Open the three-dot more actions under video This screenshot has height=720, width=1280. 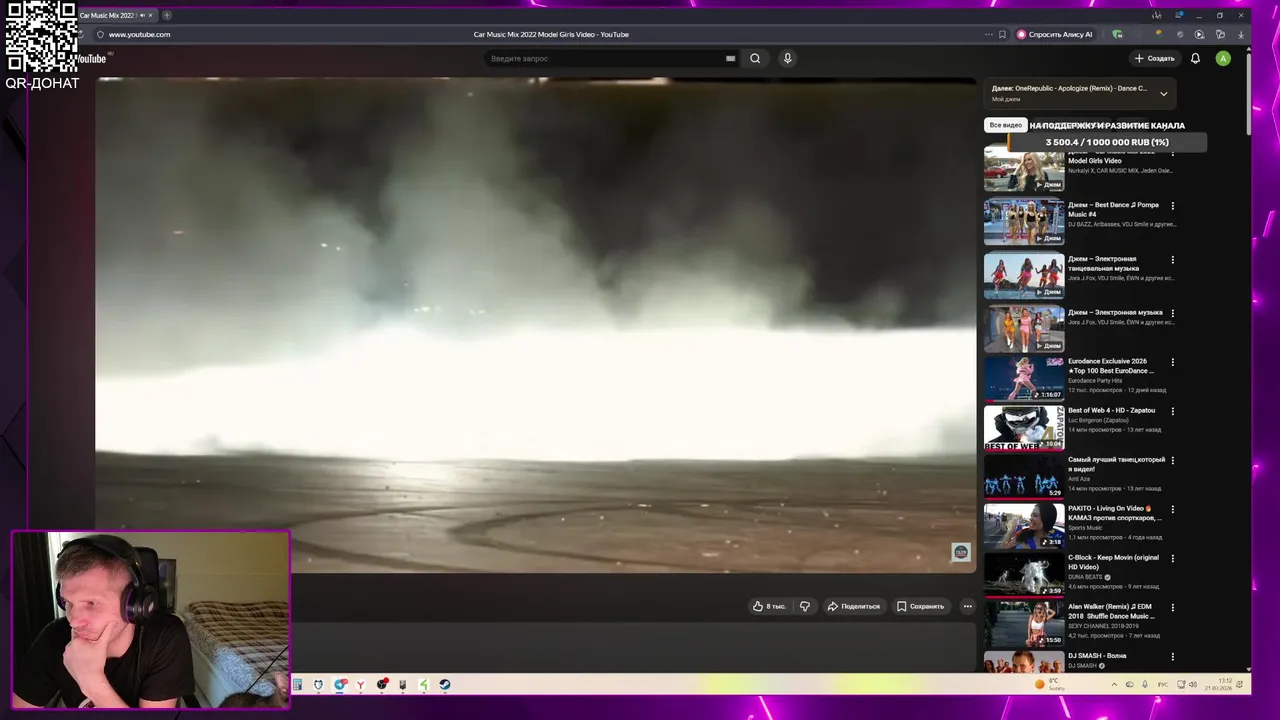coord(967,606)
